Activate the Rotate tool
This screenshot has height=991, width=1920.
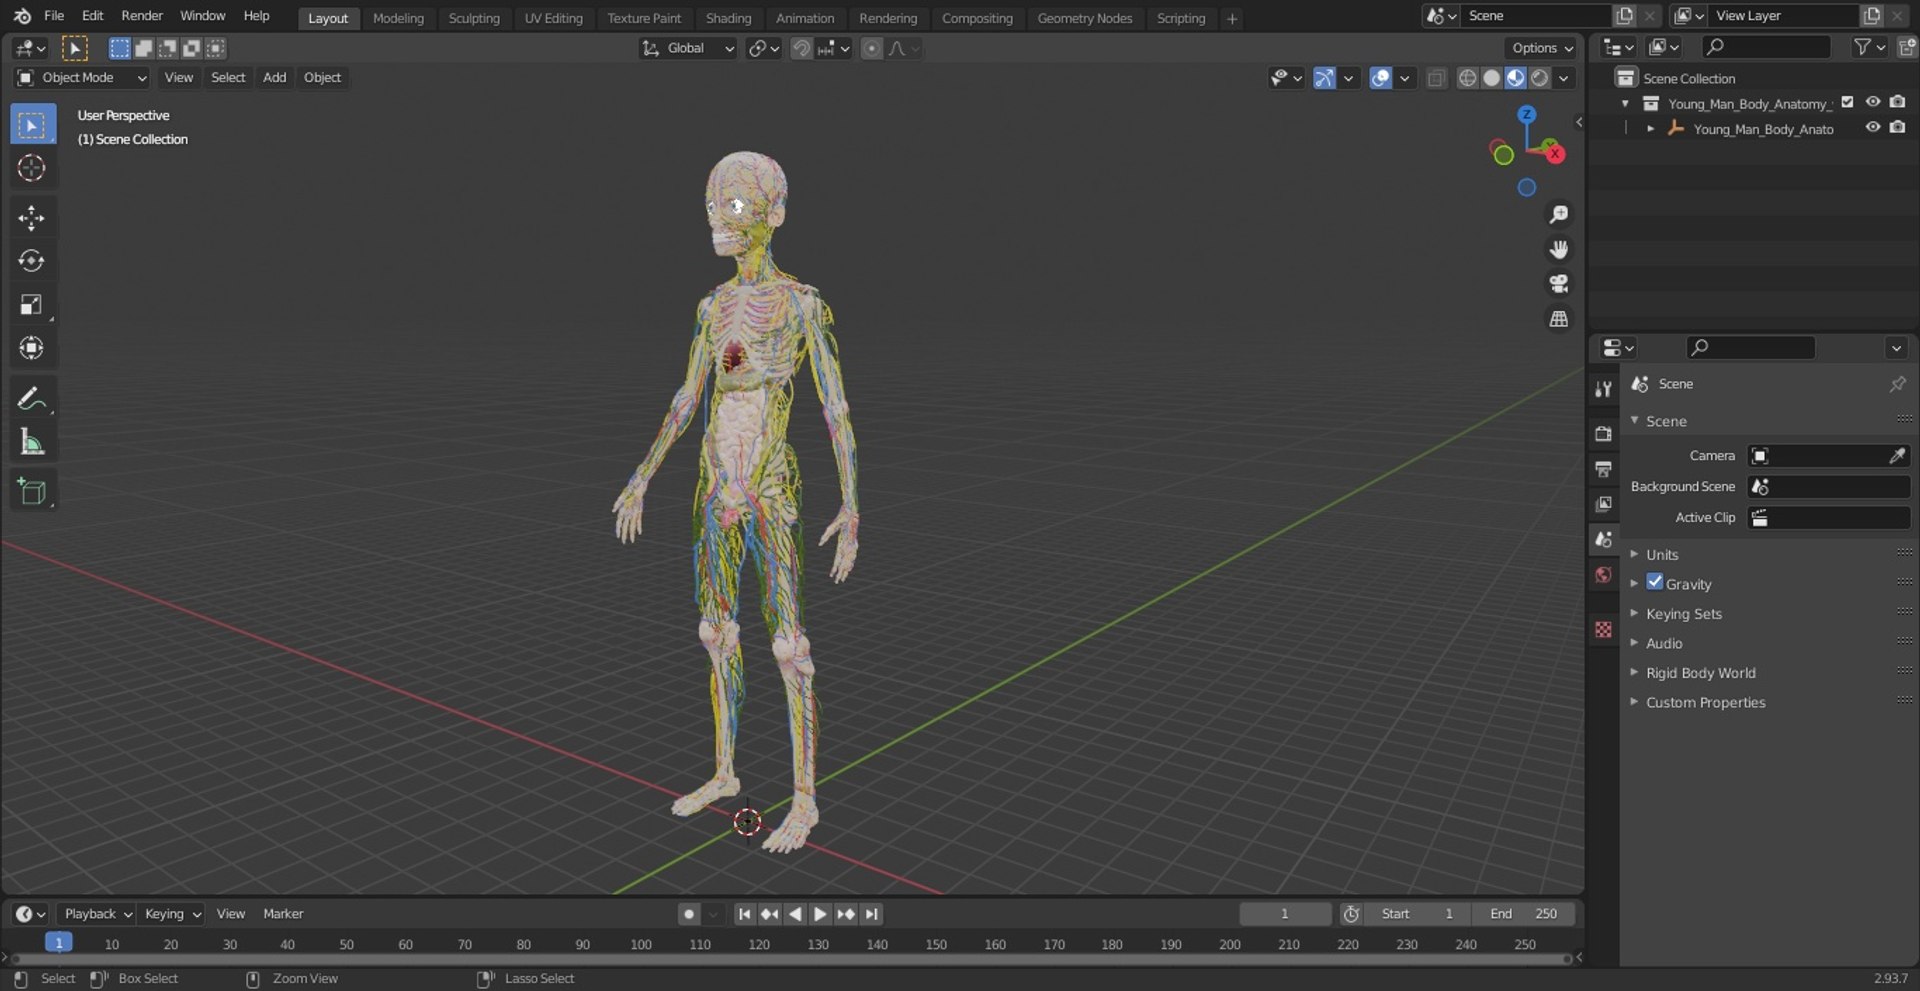point(32,261)
